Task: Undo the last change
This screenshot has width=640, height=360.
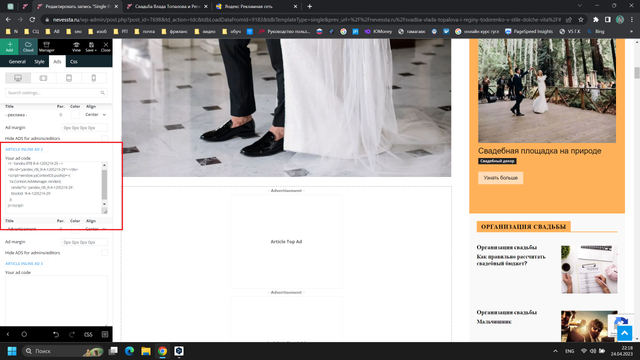Action: [x=56, y=334]
